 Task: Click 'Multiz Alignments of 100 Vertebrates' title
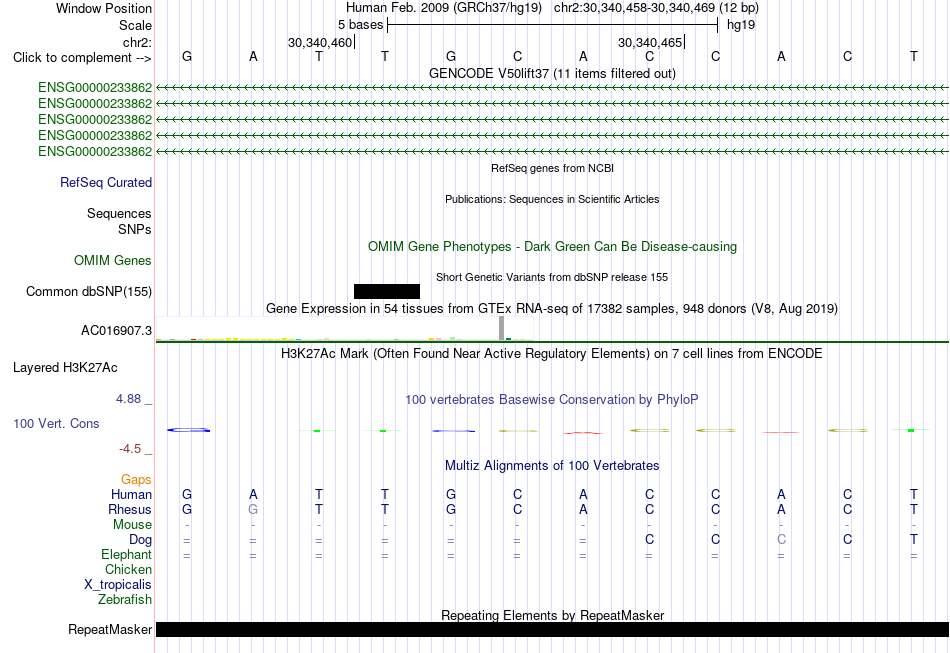tap(552, 465)
